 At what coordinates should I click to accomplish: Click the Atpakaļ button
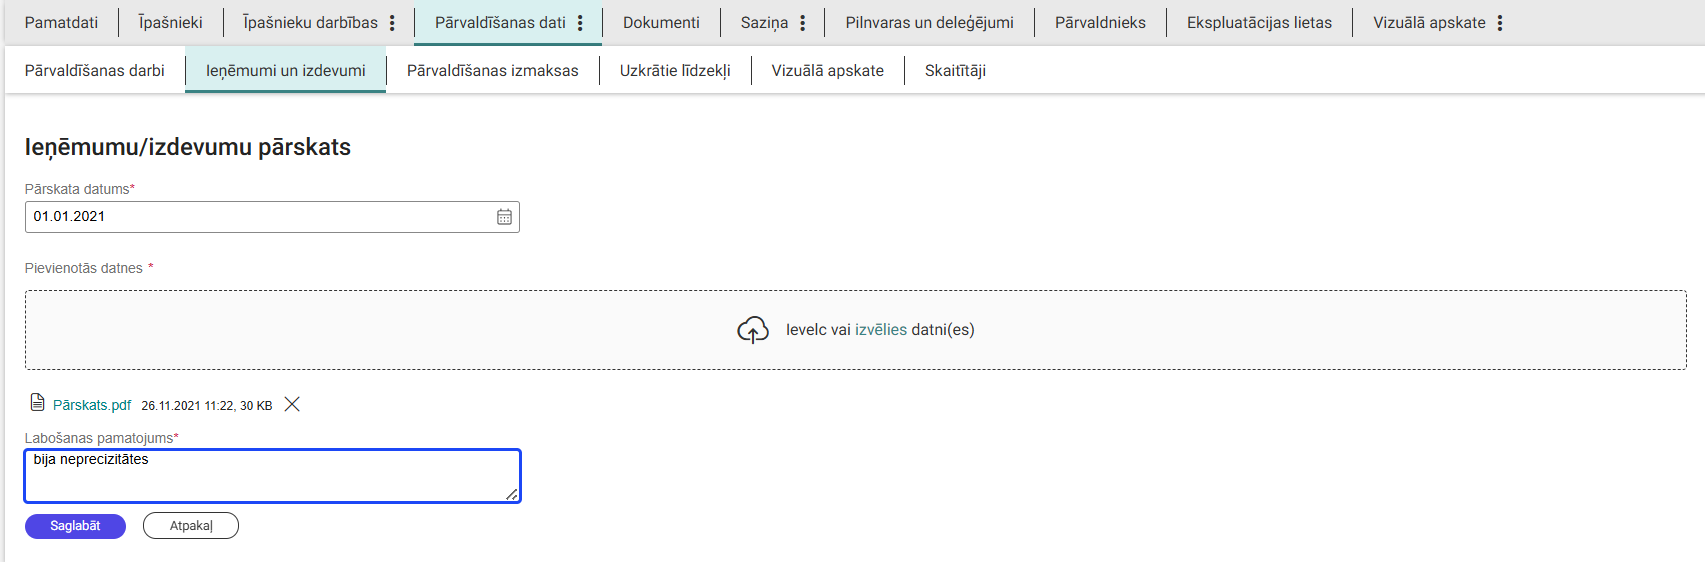pos(191,526)
